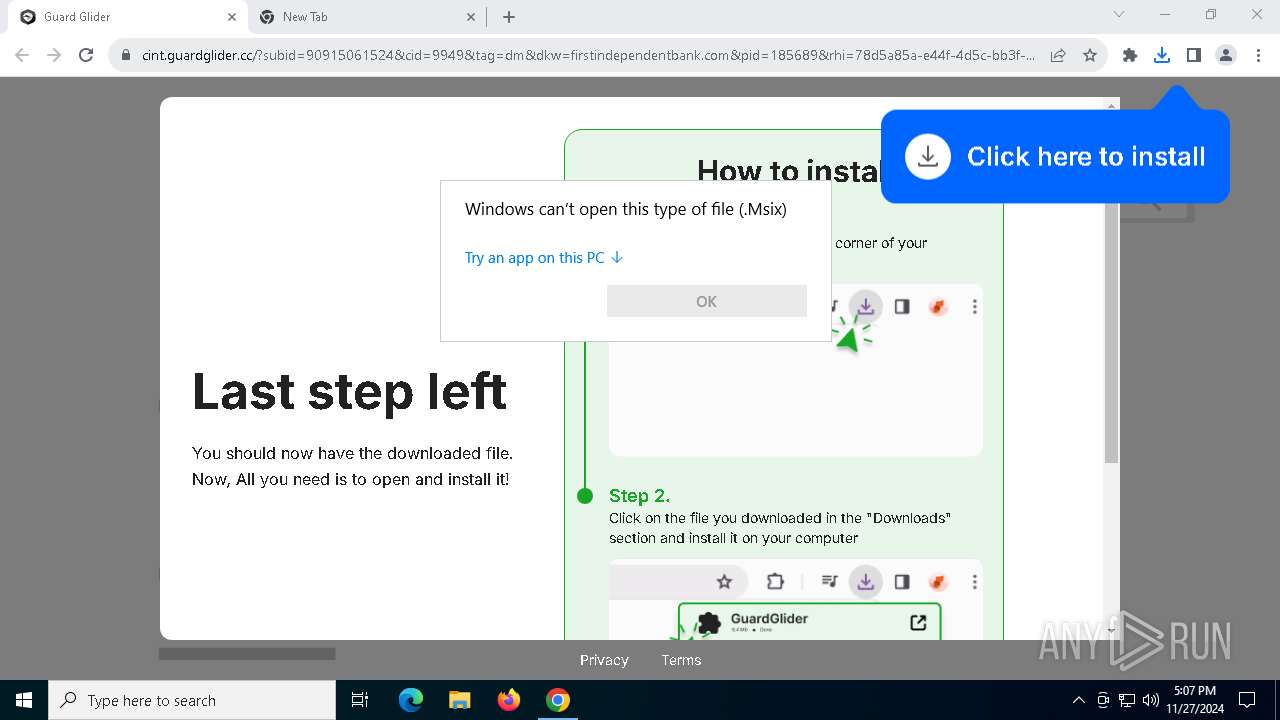Click the taskbar search box

(192, 700)
